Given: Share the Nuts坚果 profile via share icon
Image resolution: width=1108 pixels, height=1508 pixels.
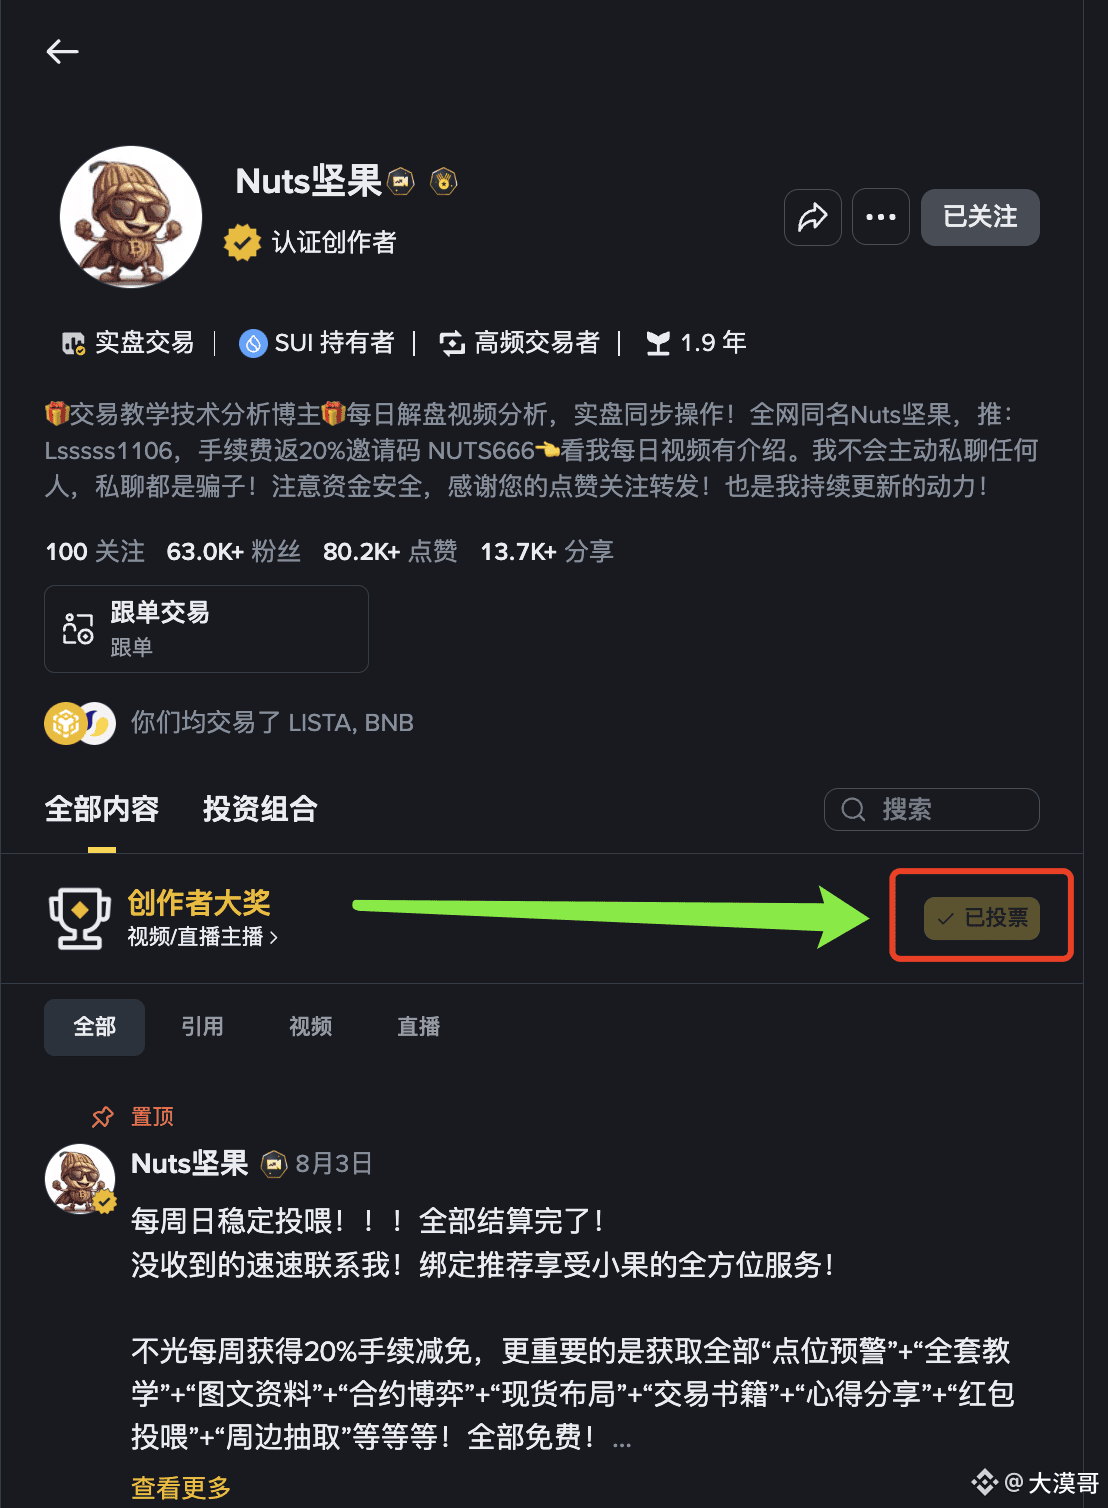Looking at the screenshot, I should (812, 216).
